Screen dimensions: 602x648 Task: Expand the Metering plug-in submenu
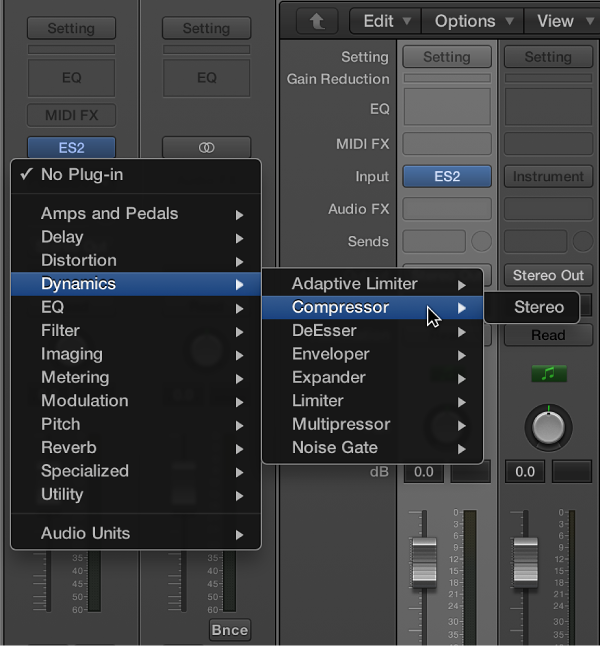pyautogui.click(x=136, y=377)
